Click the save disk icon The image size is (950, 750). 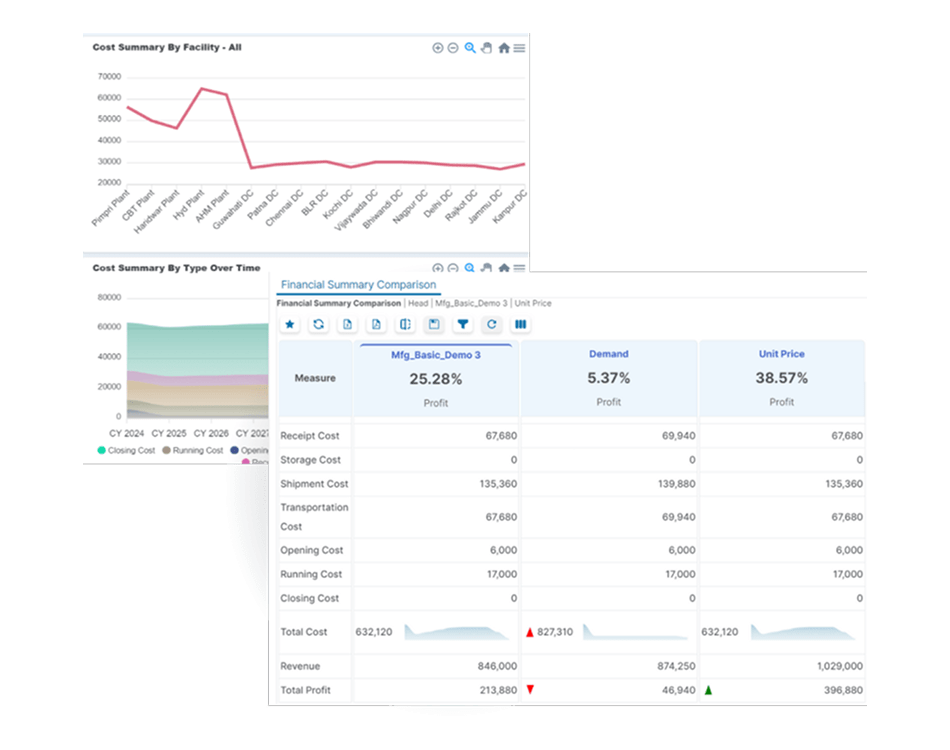coord(434,324)
